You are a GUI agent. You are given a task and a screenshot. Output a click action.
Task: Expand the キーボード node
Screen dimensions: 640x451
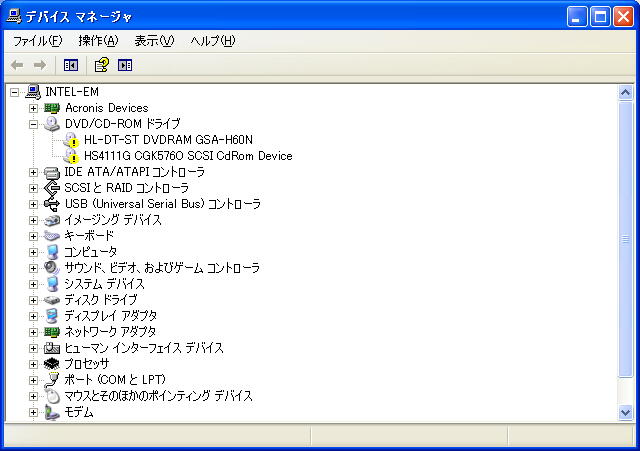(x=33, y=236)
